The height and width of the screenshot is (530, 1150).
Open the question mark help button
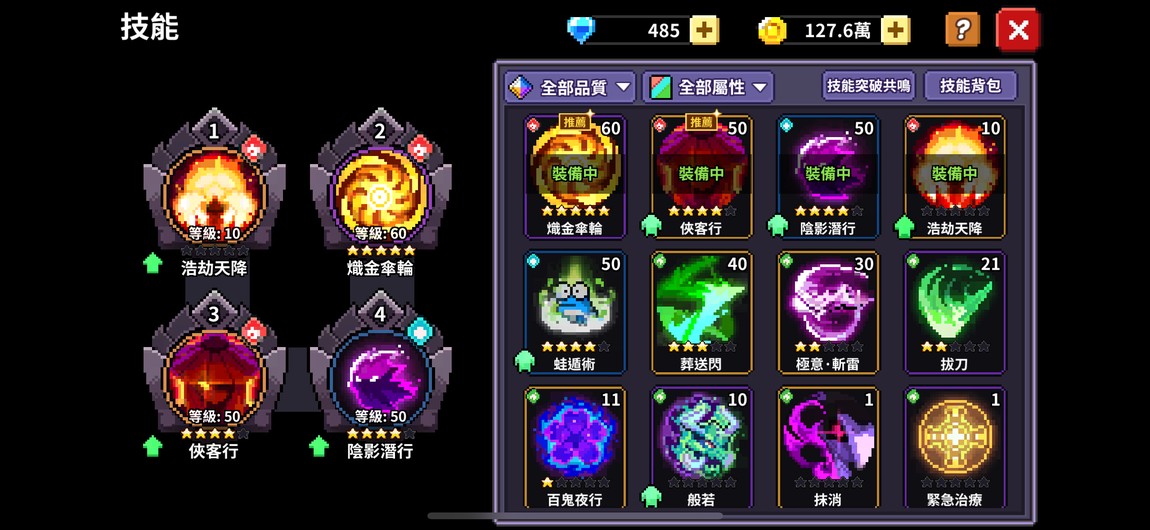963,29
